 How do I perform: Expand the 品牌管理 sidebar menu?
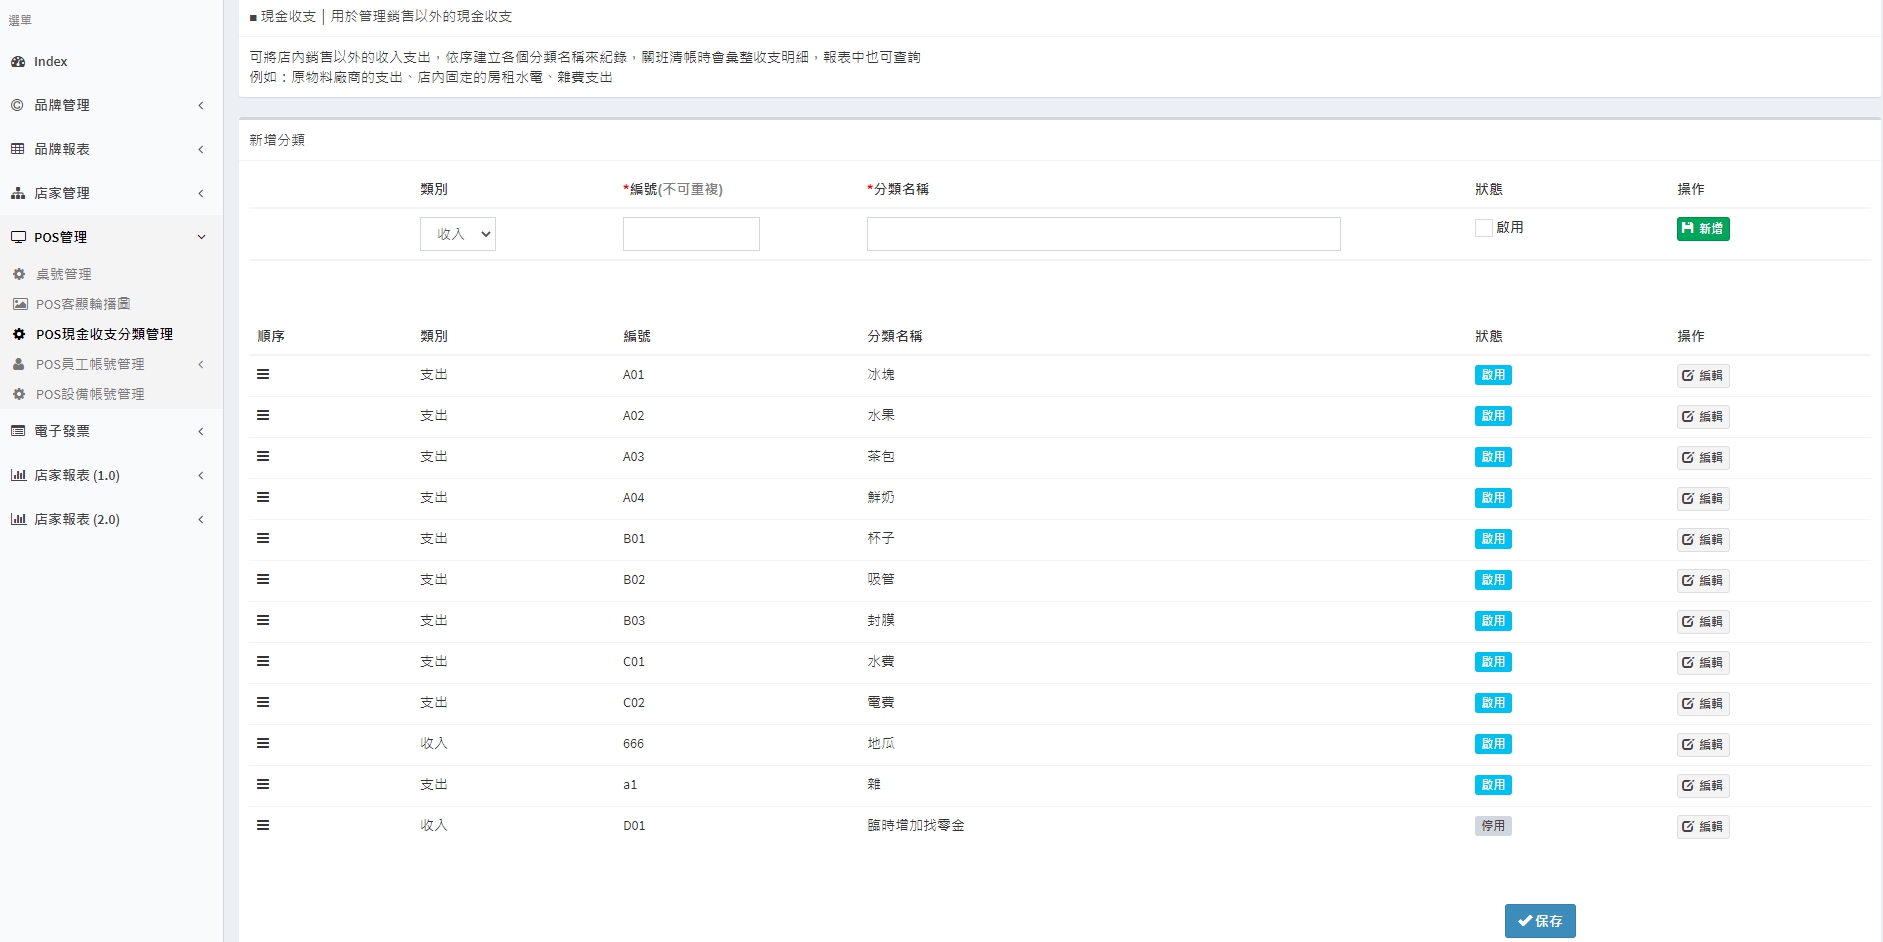tap(110, 105)
